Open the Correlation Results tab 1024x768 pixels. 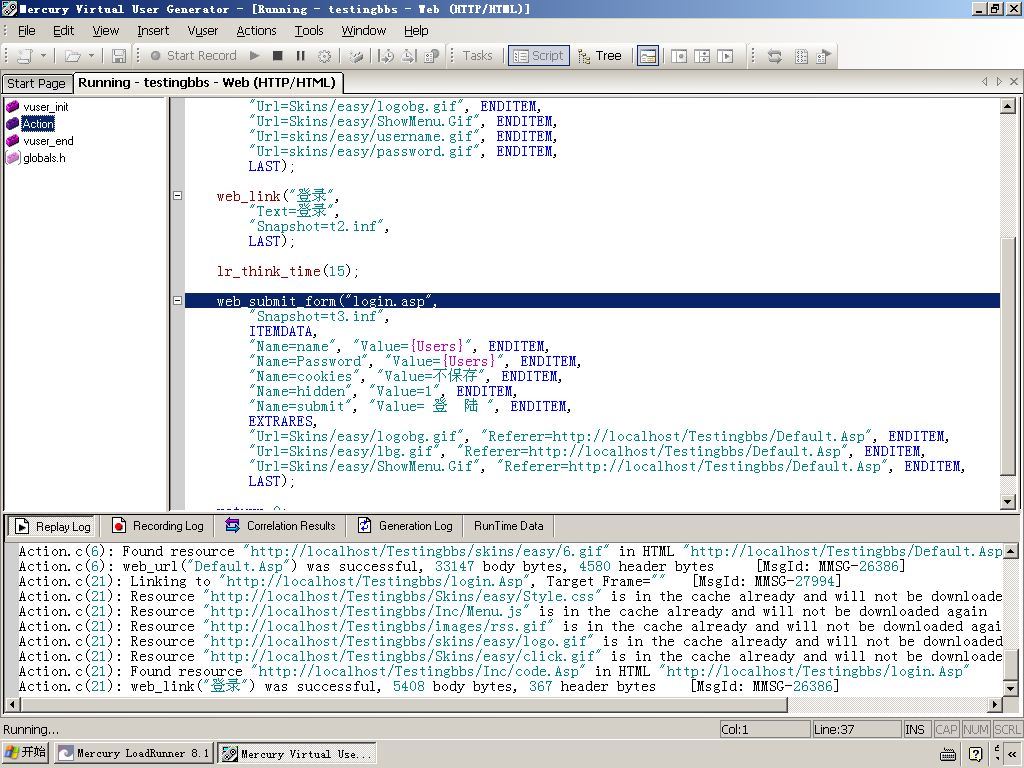coord(280,526)
